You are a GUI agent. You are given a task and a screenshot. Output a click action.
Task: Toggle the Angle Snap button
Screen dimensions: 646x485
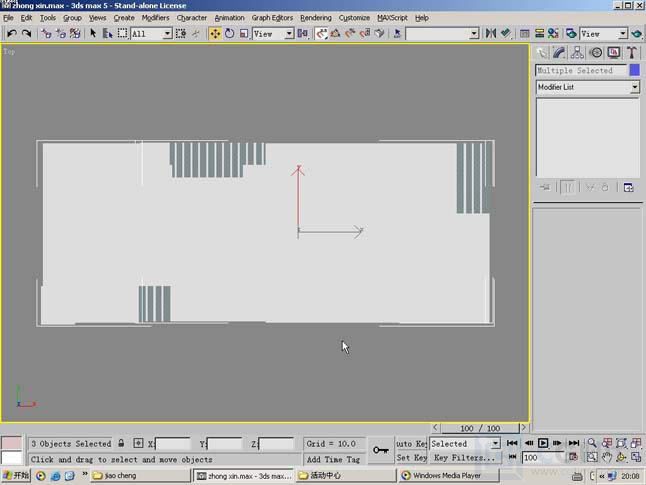[335, 33]
